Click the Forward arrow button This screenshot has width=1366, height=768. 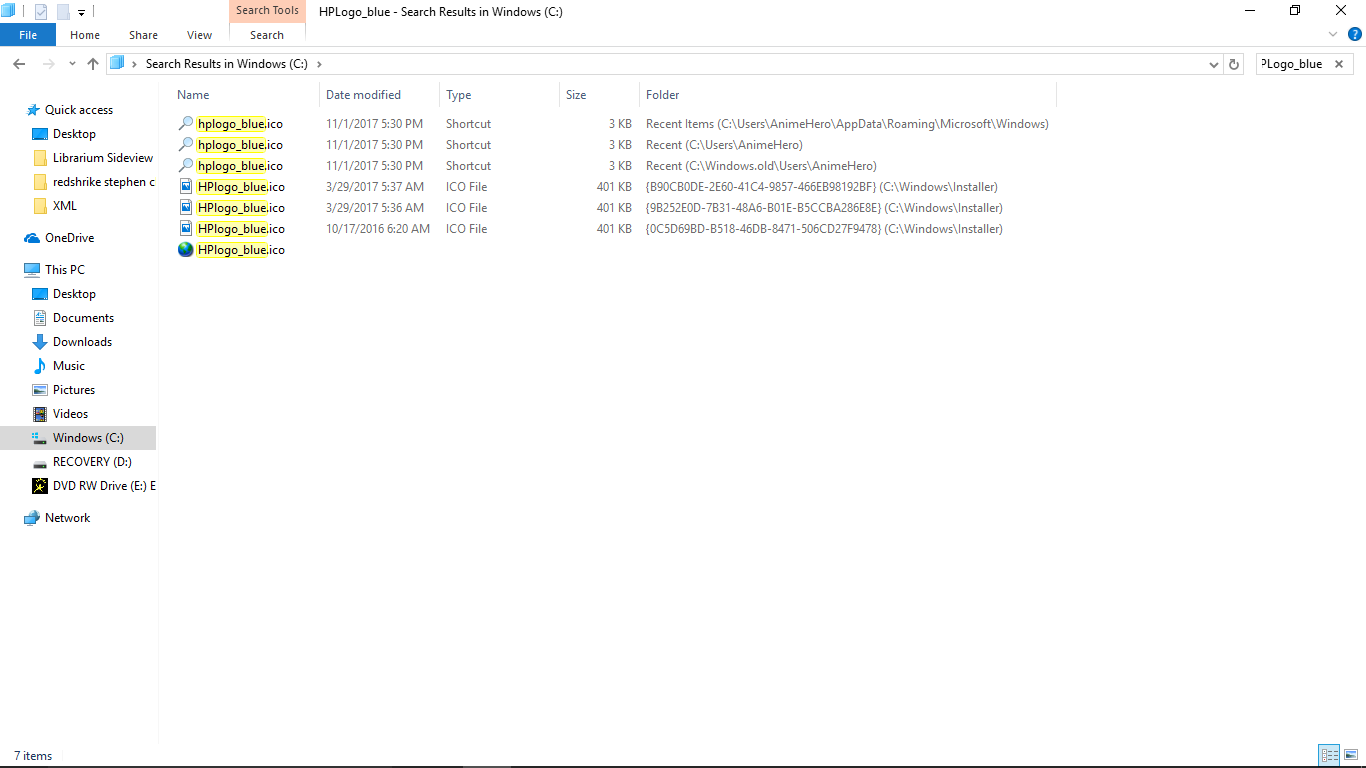(47, 63)
